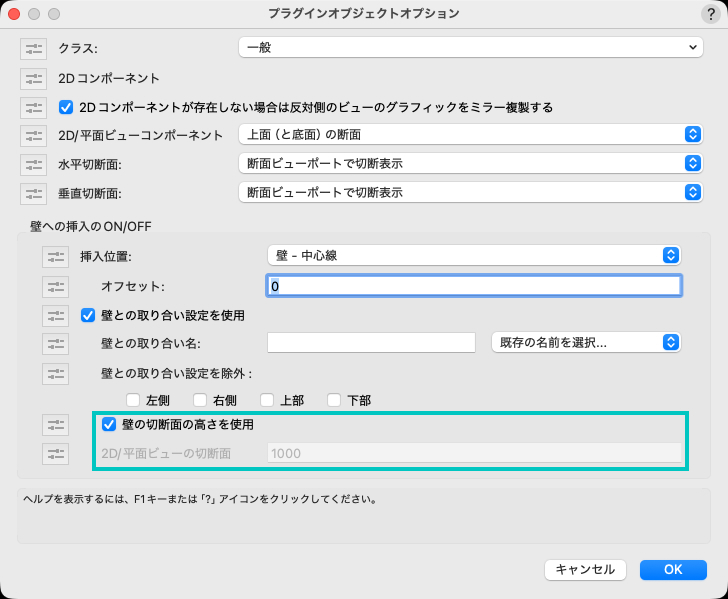This screenshot has width=728, height=599.
Task: Confirm with the OK button
Action: [x=673, y=569]
